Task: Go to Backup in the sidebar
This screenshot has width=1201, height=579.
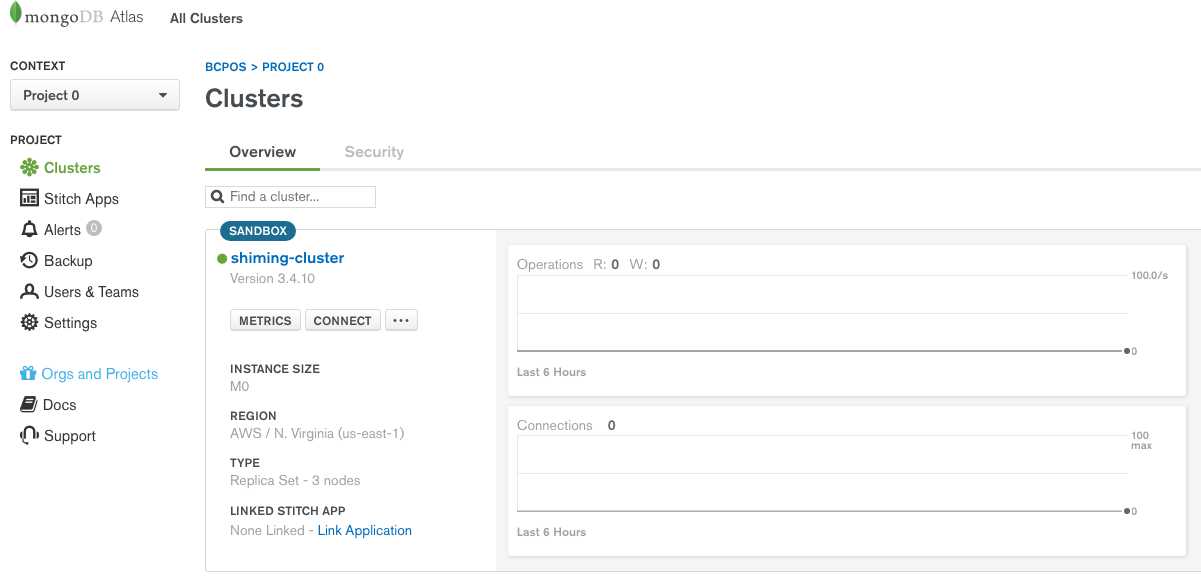Action: [68, 261]
